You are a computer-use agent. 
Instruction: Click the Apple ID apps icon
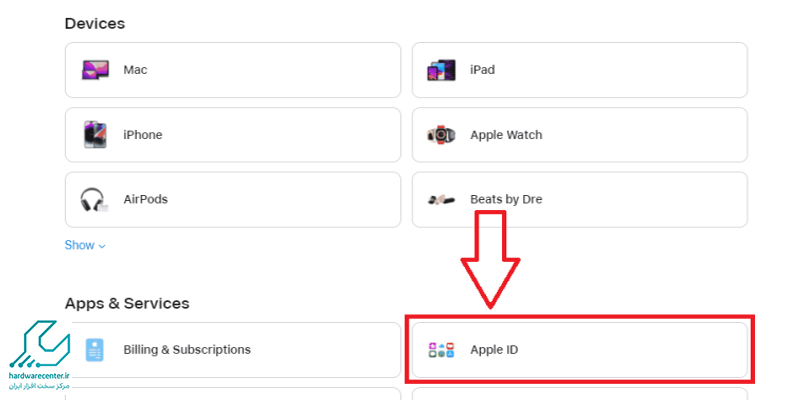(x=442, y=350)
